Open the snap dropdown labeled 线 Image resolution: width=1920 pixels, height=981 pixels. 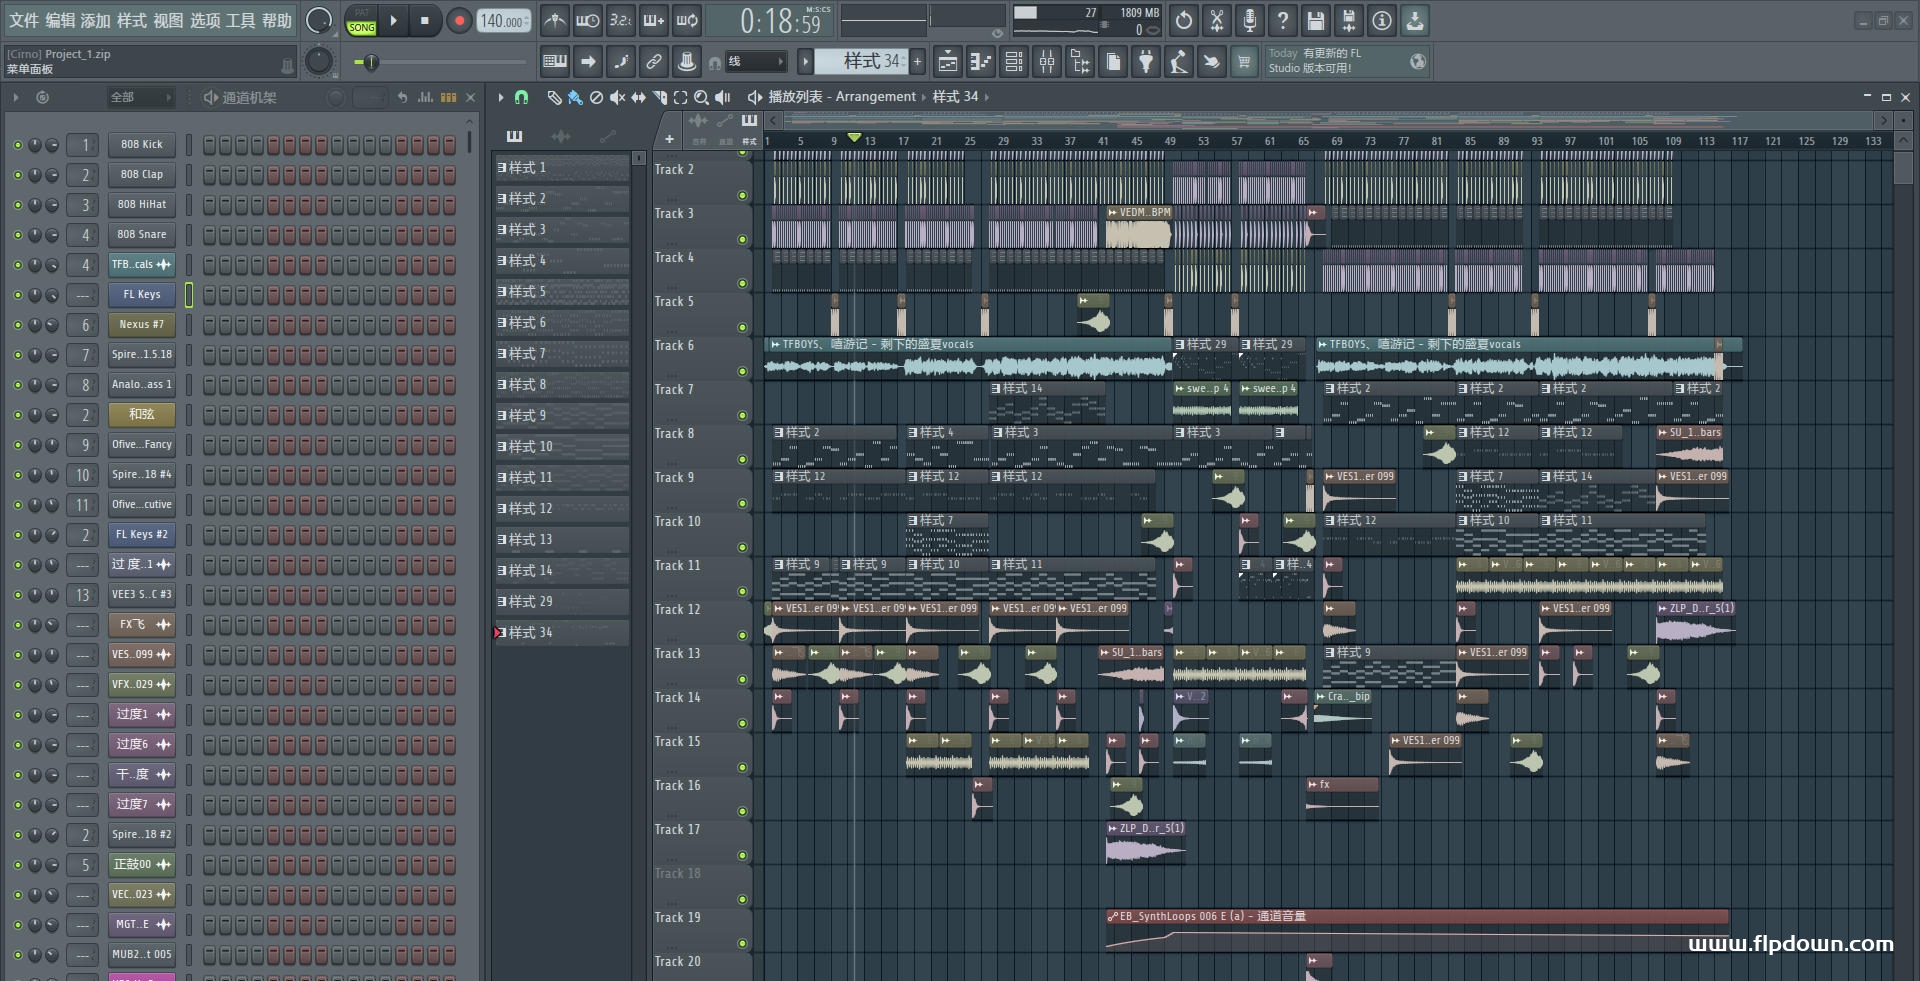pyautogui.click(x=755, y=62)
